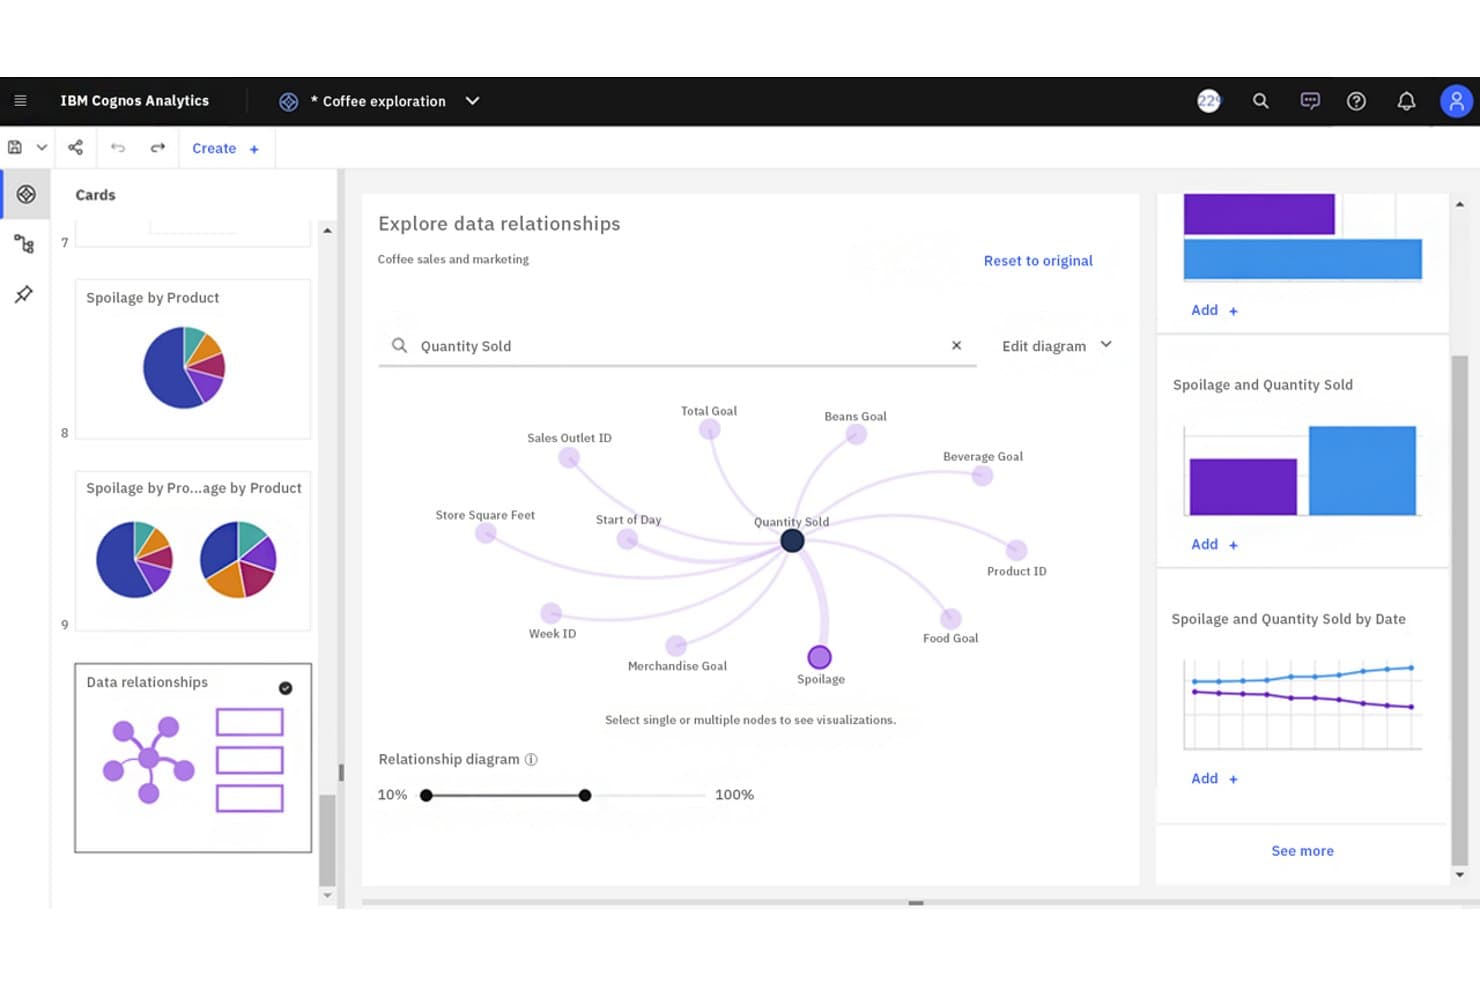Select the Cards panel icon in sidebar
The height and width of the screenshot is (987, 1480).
(26, 194)
